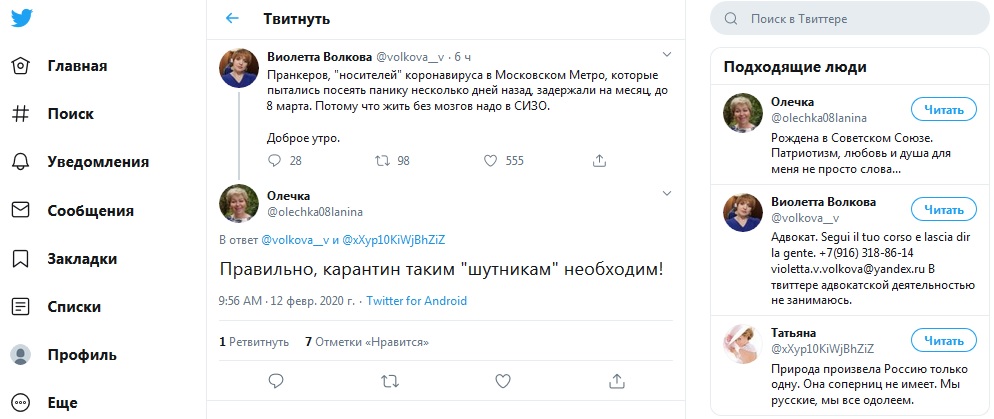Expand the chevron menu on Олечка's reply
Image resolution: width=994 pixels, height=419 pixels.
coord(668,195)
